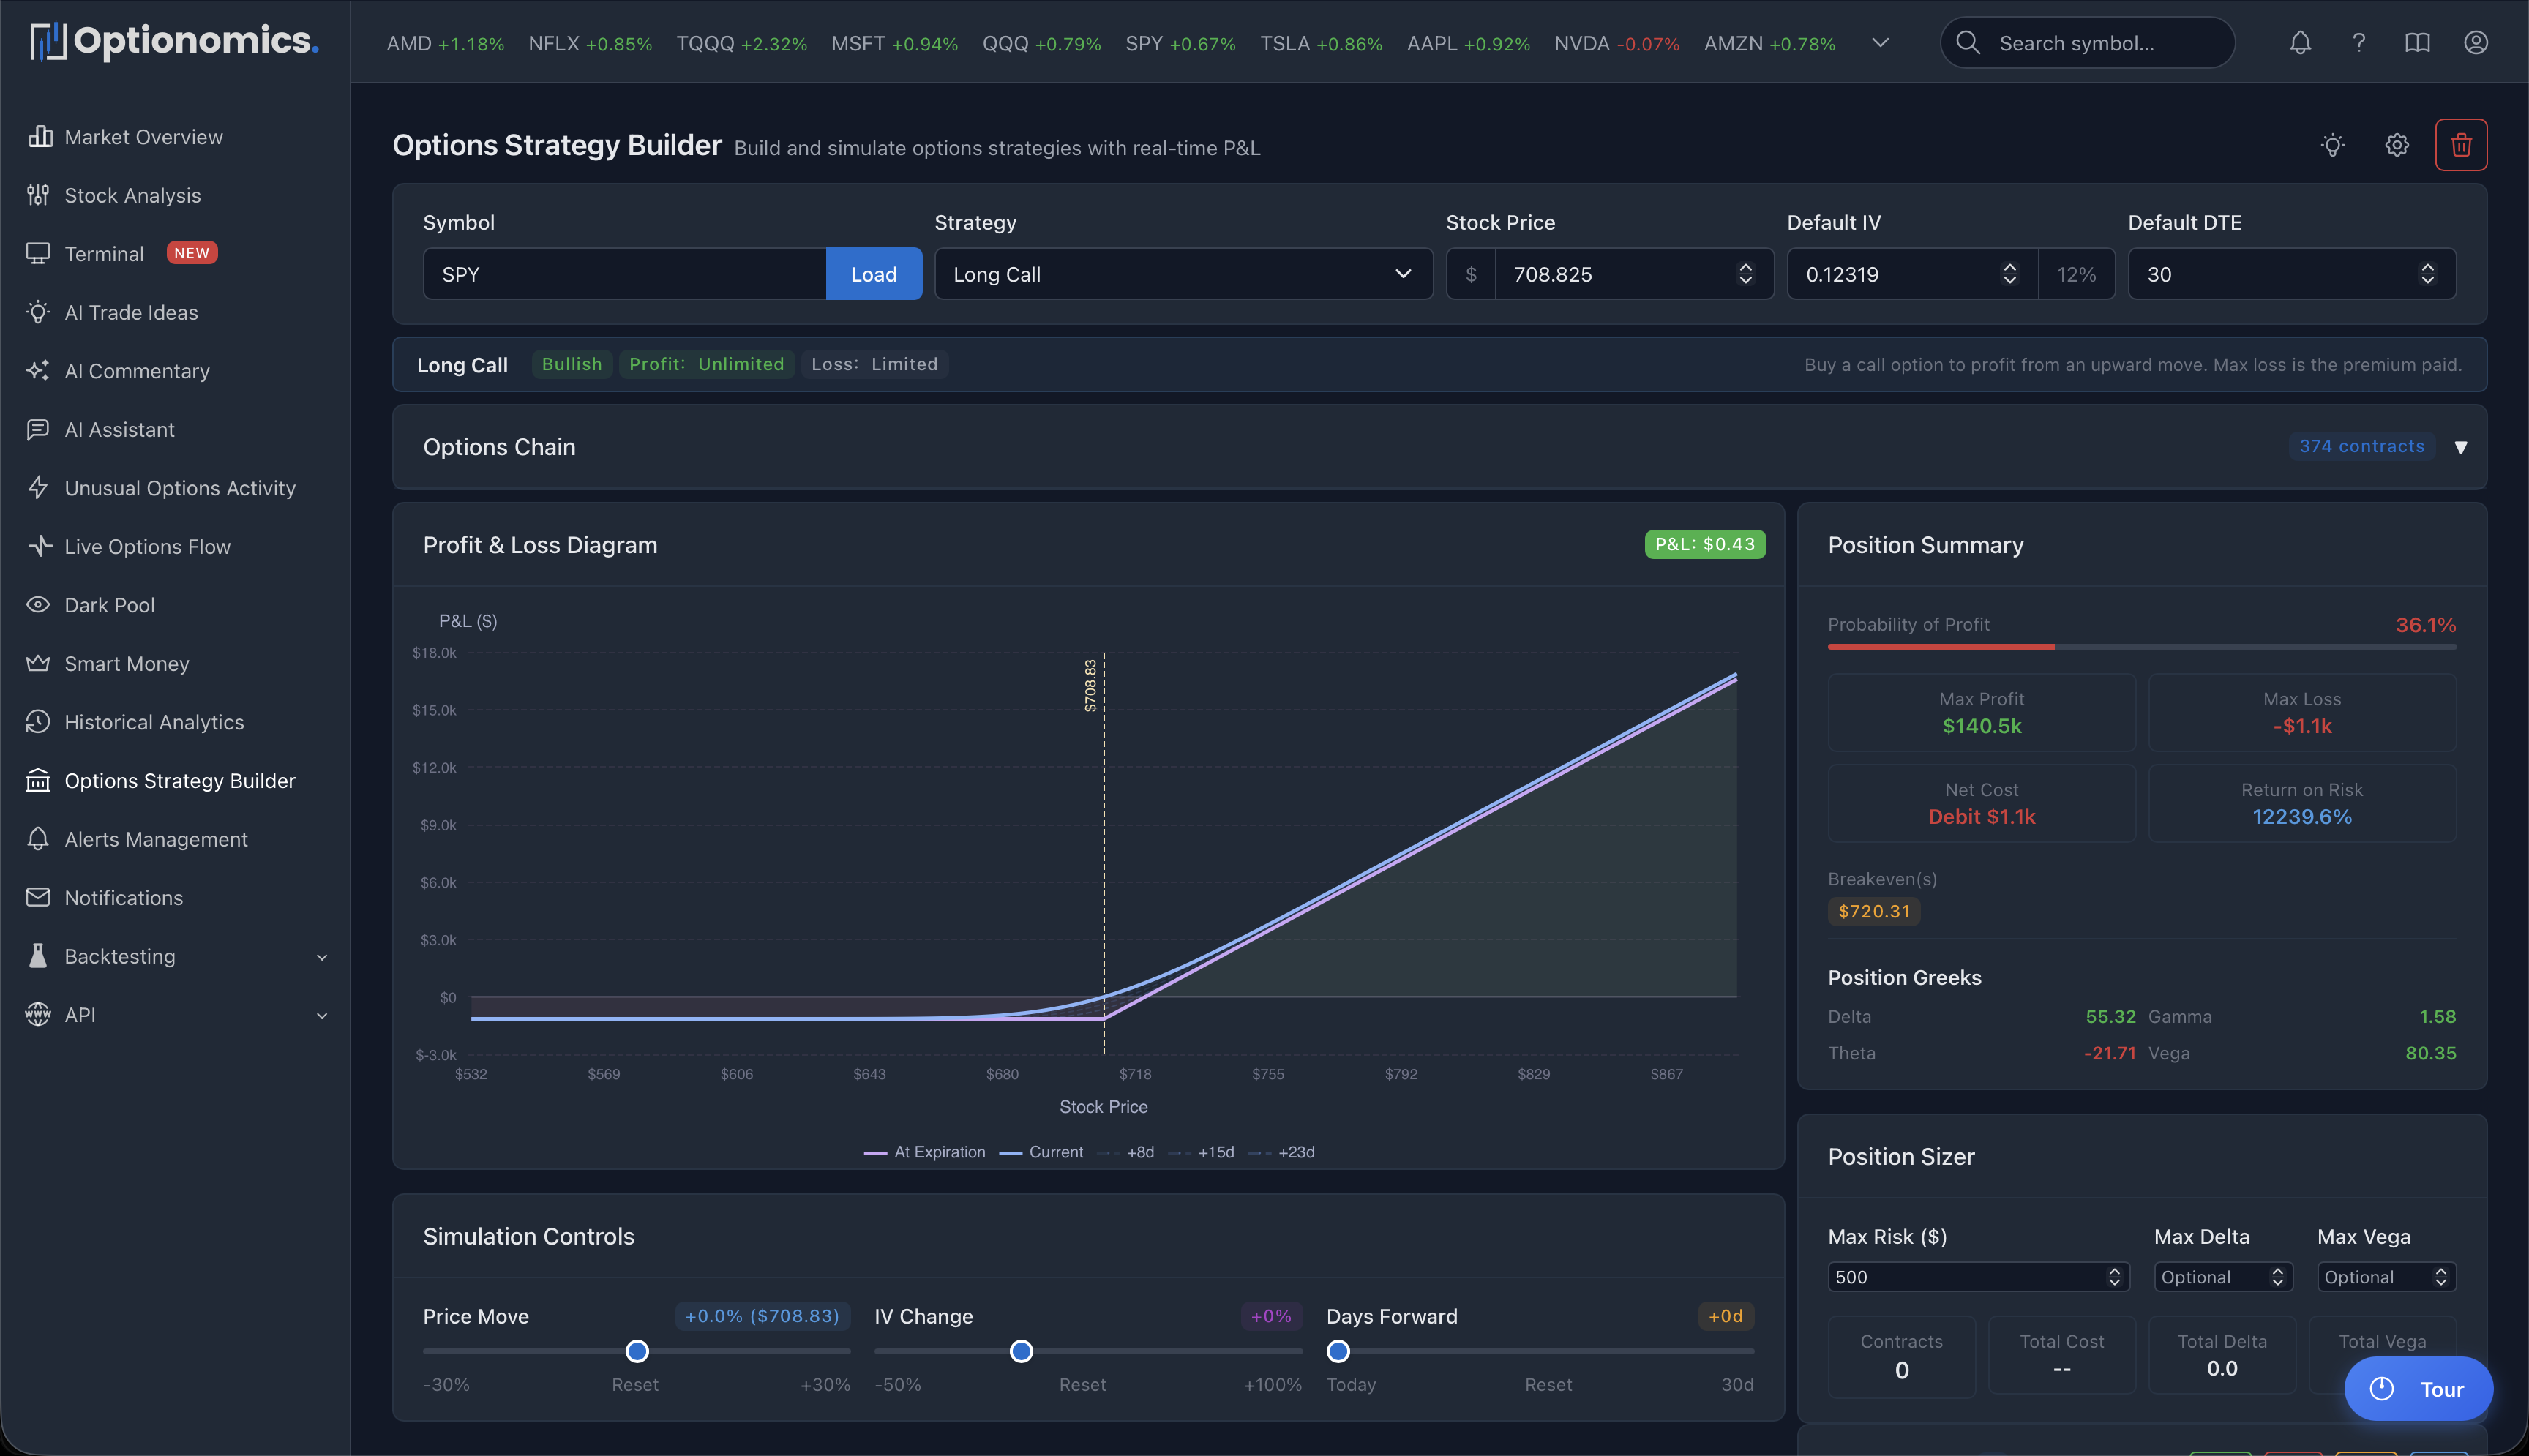
Task: Collapse the Options Chain section
Action: point(2462,447)
